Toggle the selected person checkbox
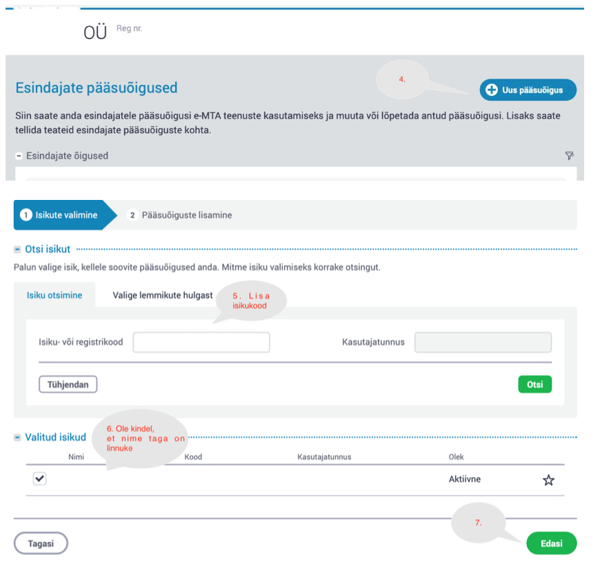 [x=40, y=478]
